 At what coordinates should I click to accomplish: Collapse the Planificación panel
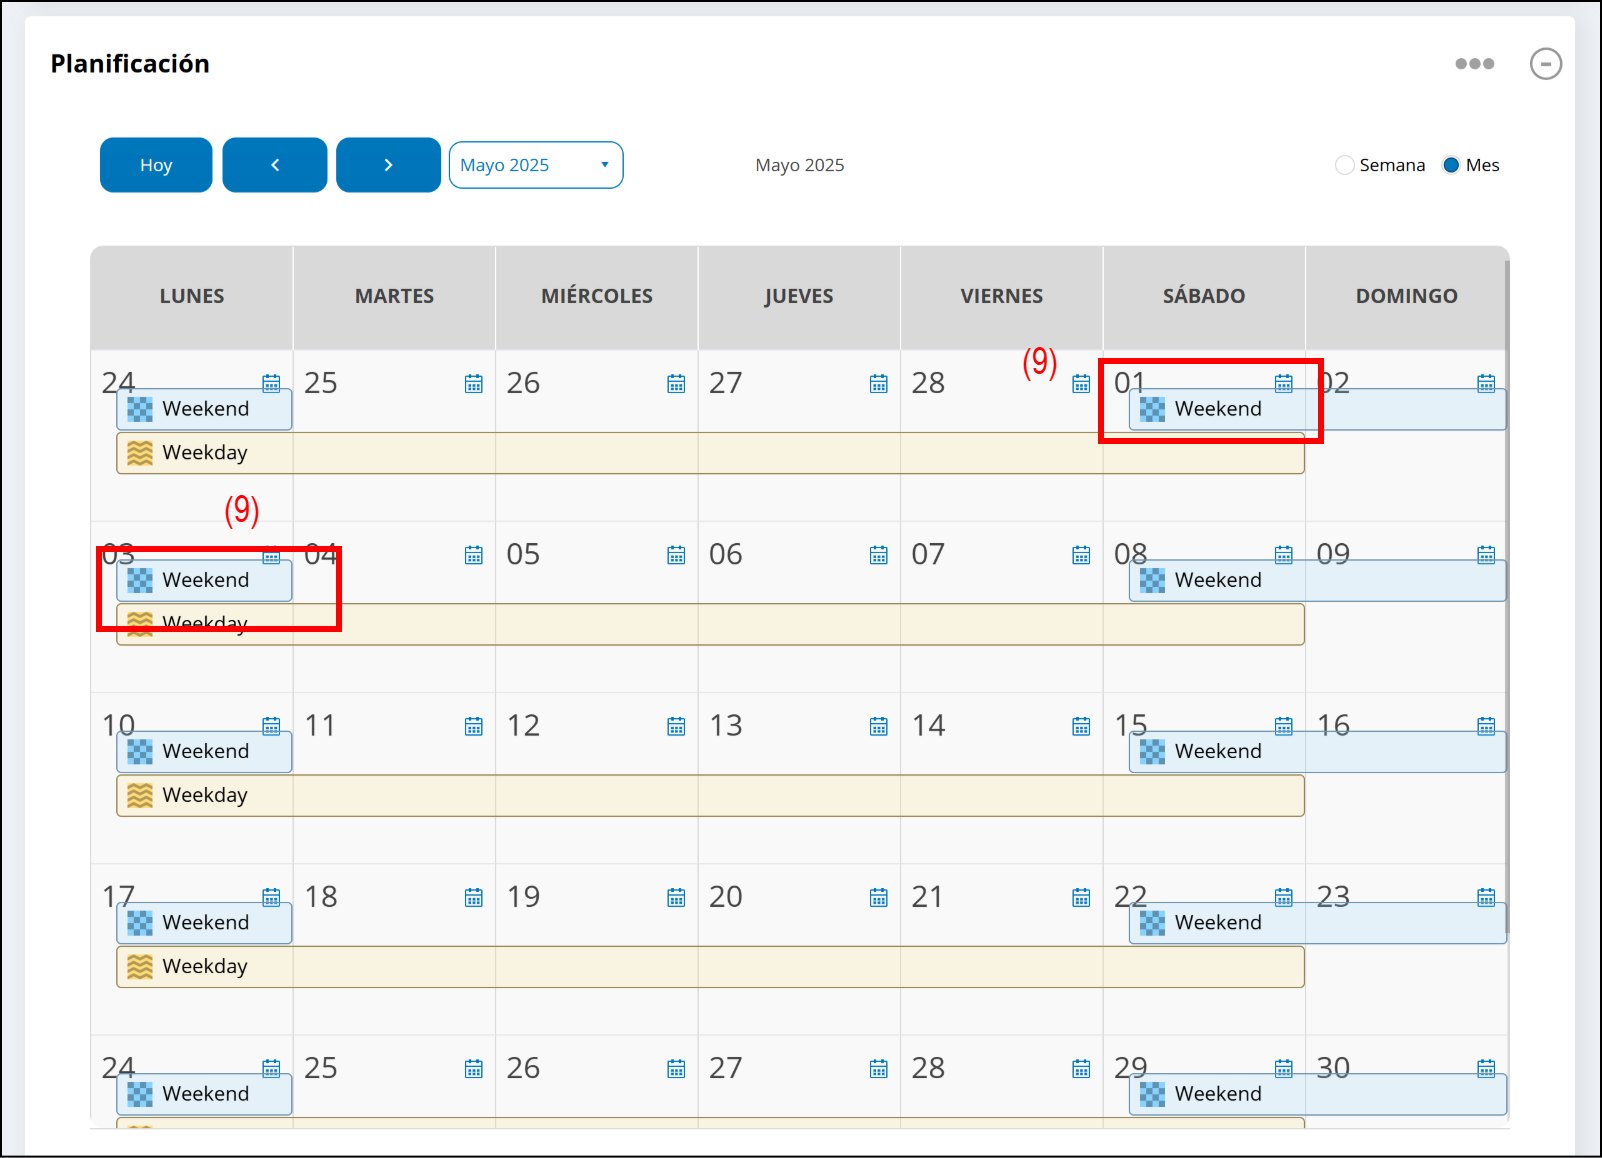(1545, 64)
